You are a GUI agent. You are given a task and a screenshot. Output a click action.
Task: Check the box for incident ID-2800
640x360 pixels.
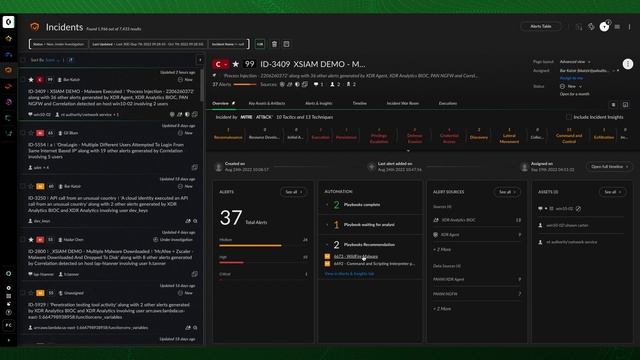(x=23, y=240)
